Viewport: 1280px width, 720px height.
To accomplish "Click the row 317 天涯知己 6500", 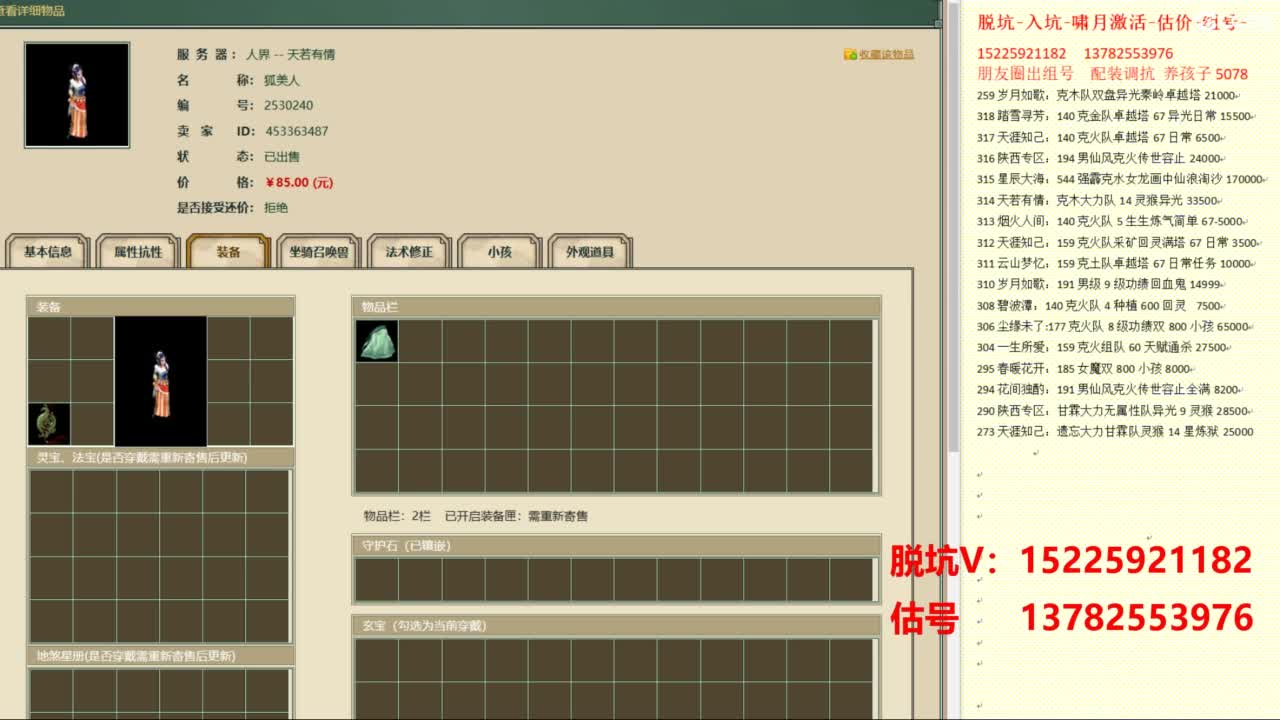I will 1101,138.
